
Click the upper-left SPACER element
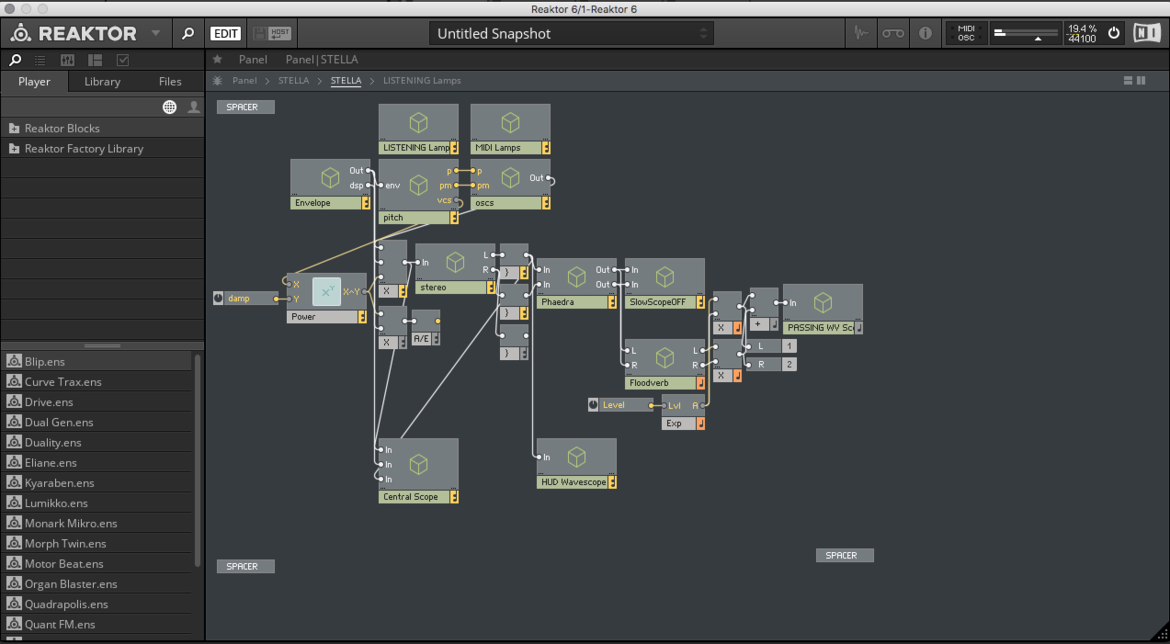245,107
